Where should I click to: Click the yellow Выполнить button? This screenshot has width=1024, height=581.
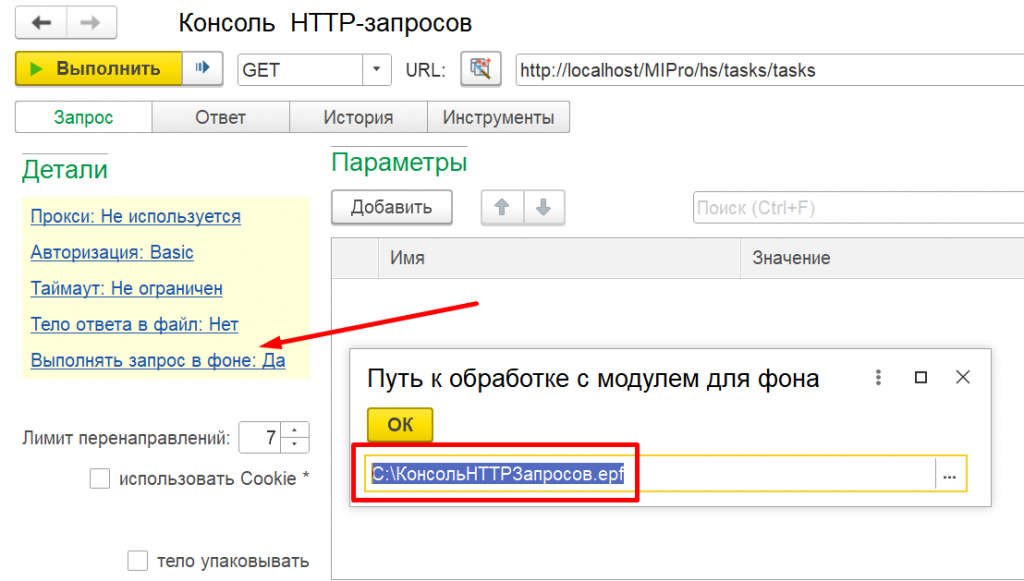pyautogui.click(x=99, y=69)
